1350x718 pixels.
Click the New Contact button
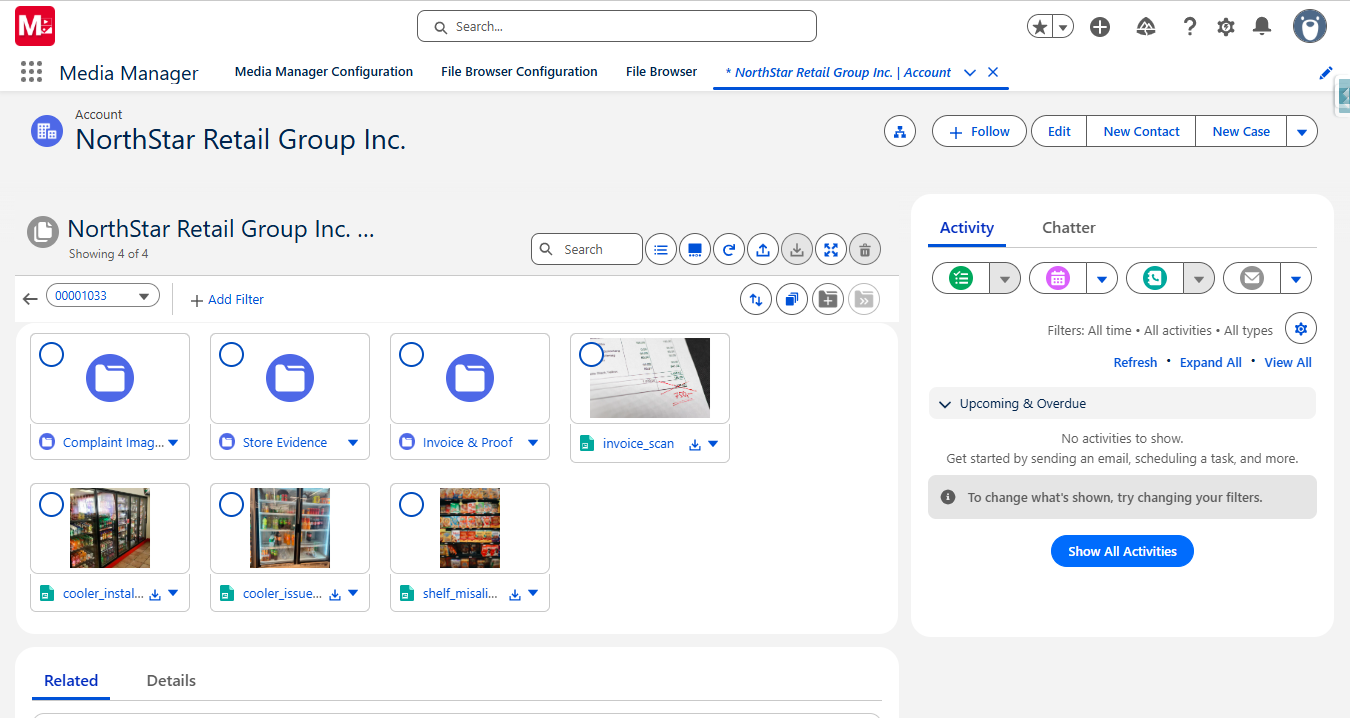click(x=1141, y=131)
